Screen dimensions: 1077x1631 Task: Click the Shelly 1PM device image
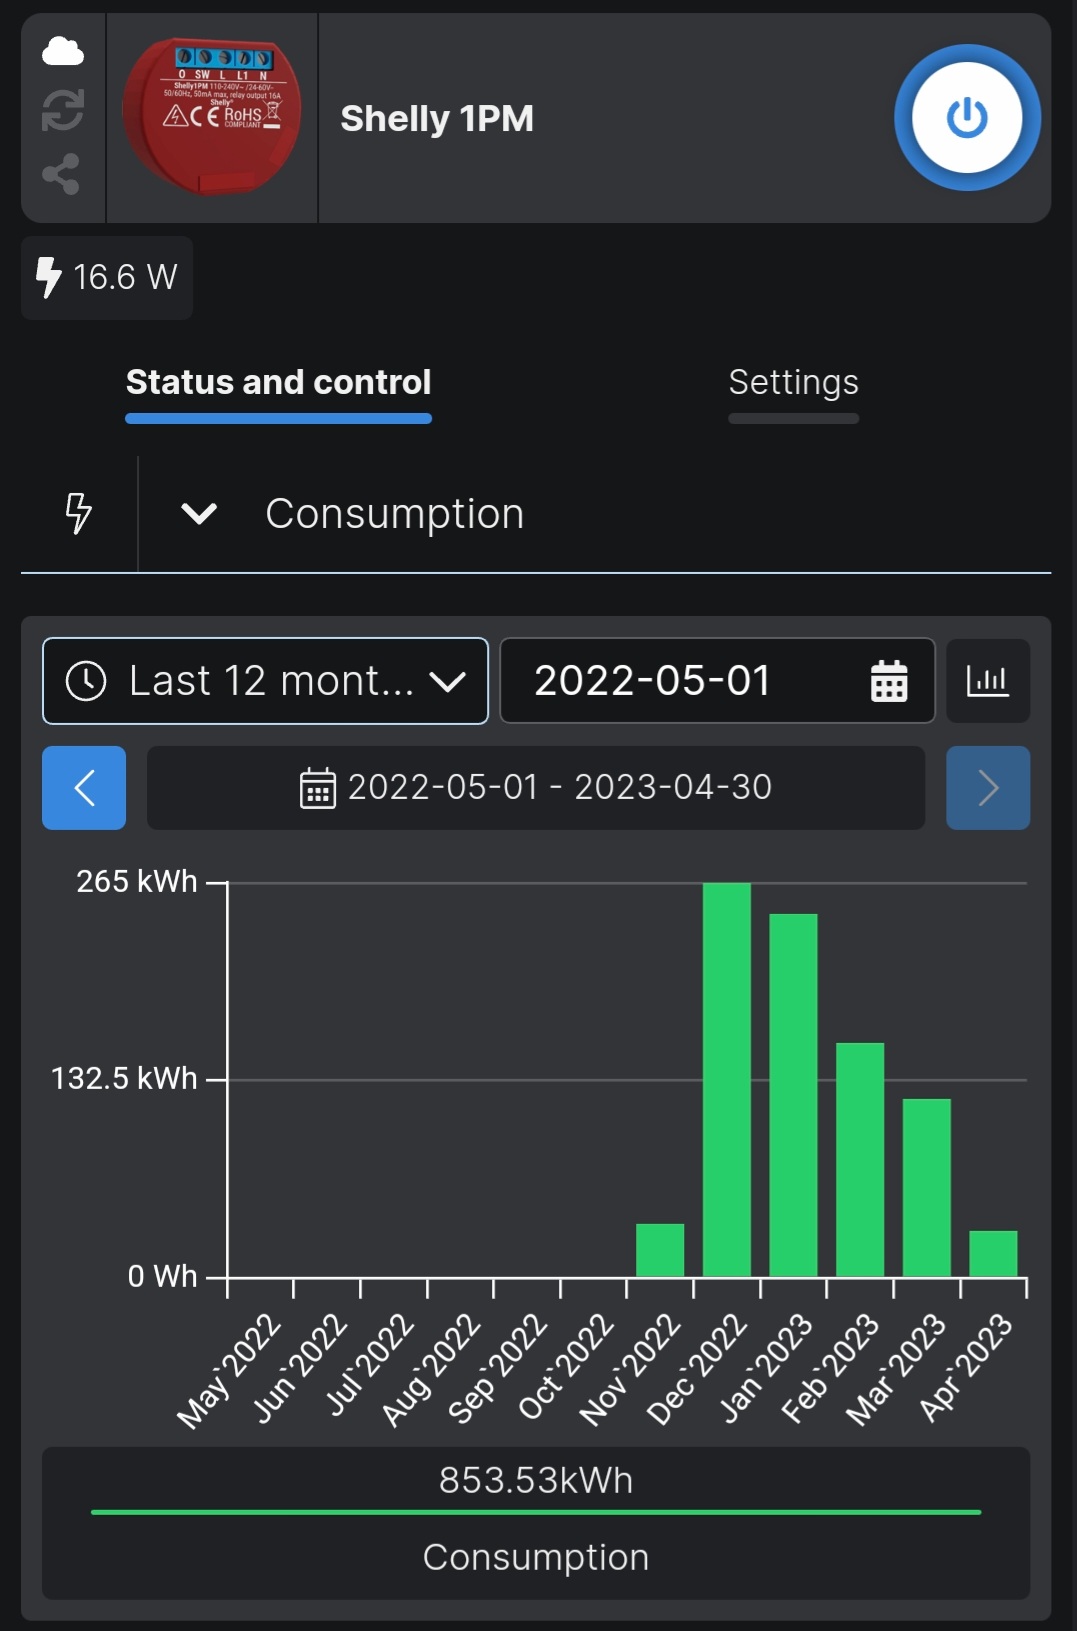pos(212,117)
